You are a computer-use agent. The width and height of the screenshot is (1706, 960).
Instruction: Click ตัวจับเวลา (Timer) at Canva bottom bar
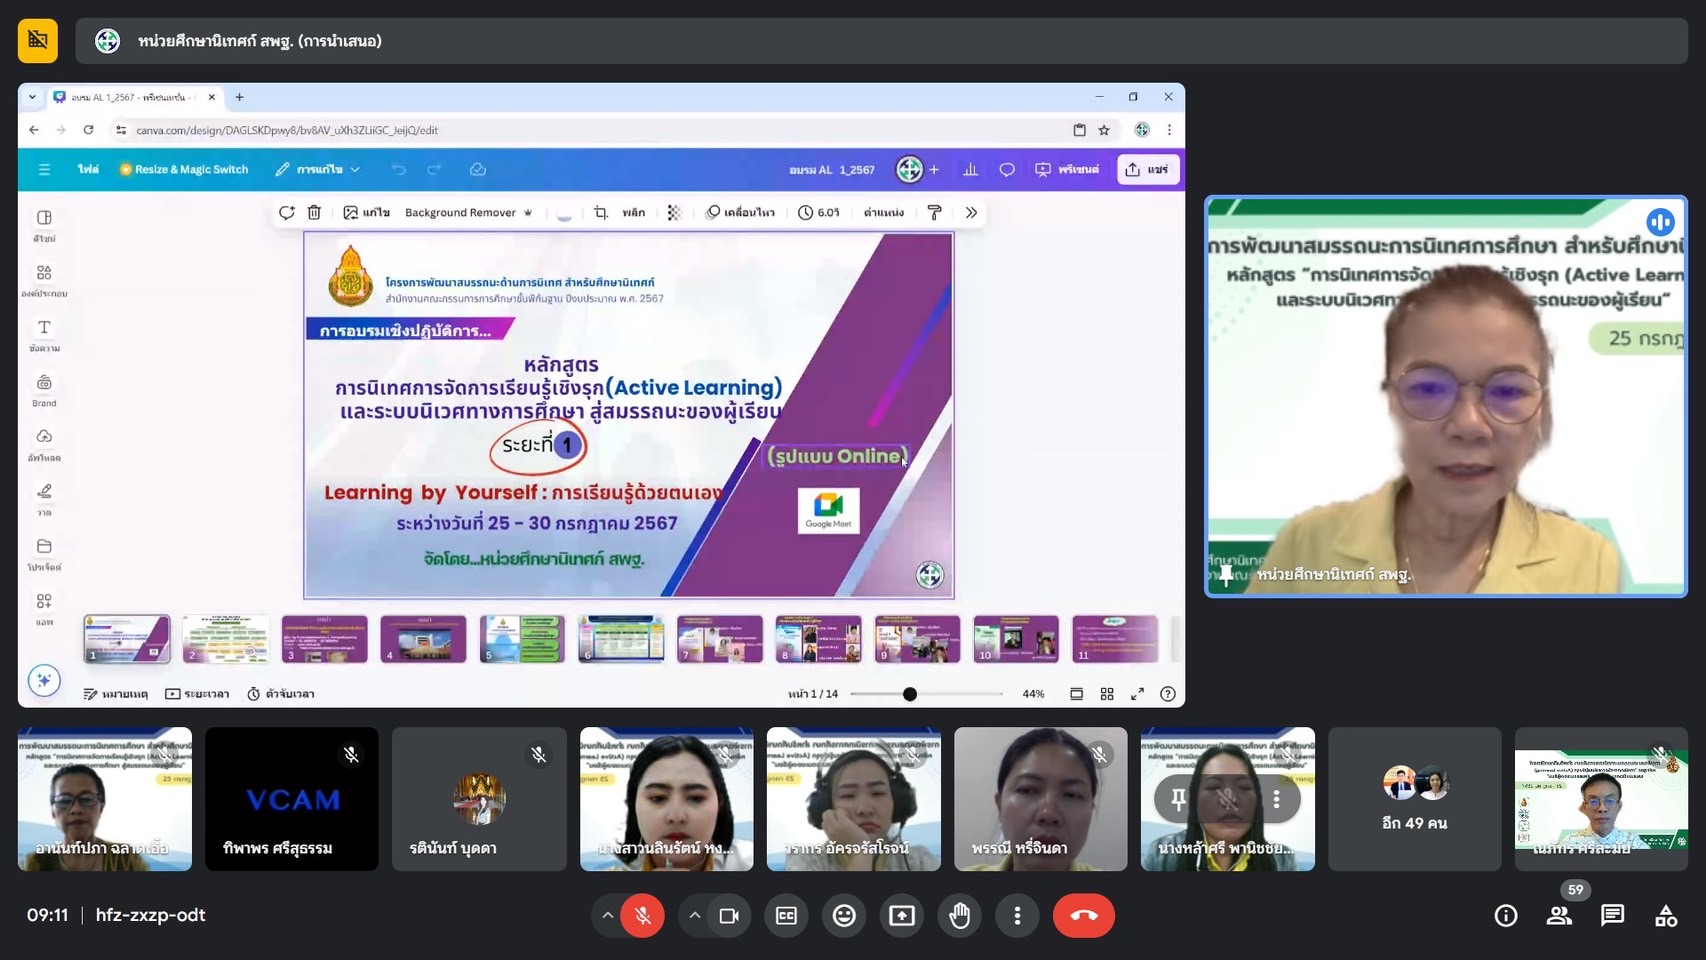[281, 694]
